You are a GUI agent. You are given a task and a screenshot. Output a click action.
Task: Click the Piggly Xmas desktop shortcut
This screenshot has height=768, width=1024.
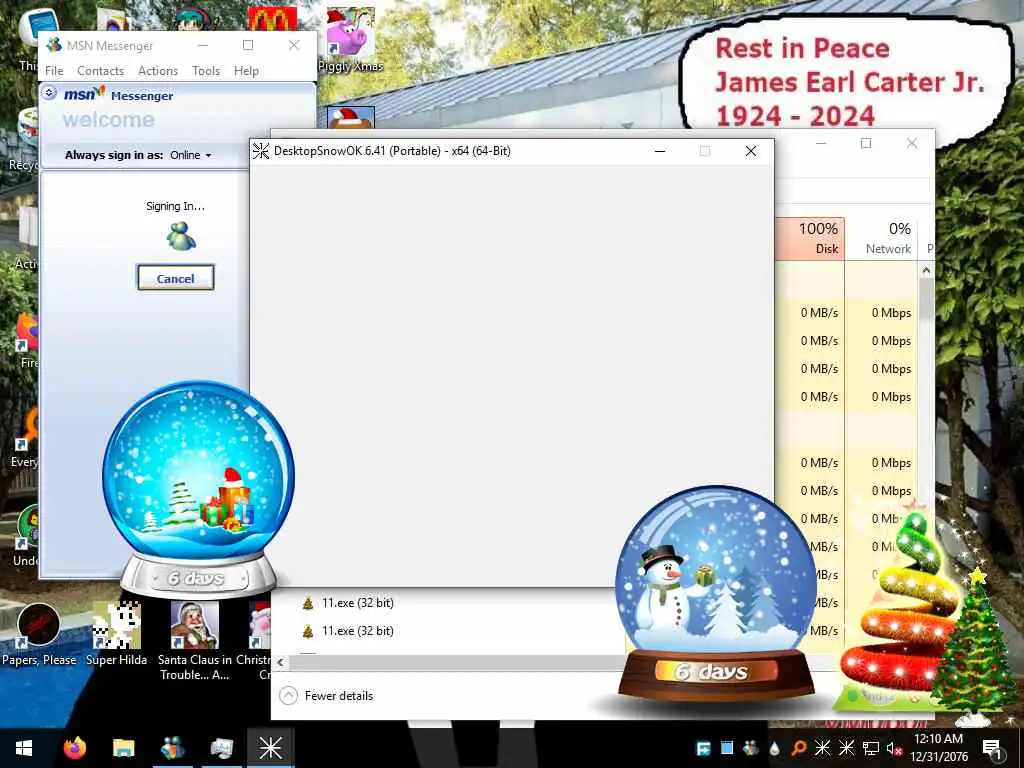[x=351, y=39]
